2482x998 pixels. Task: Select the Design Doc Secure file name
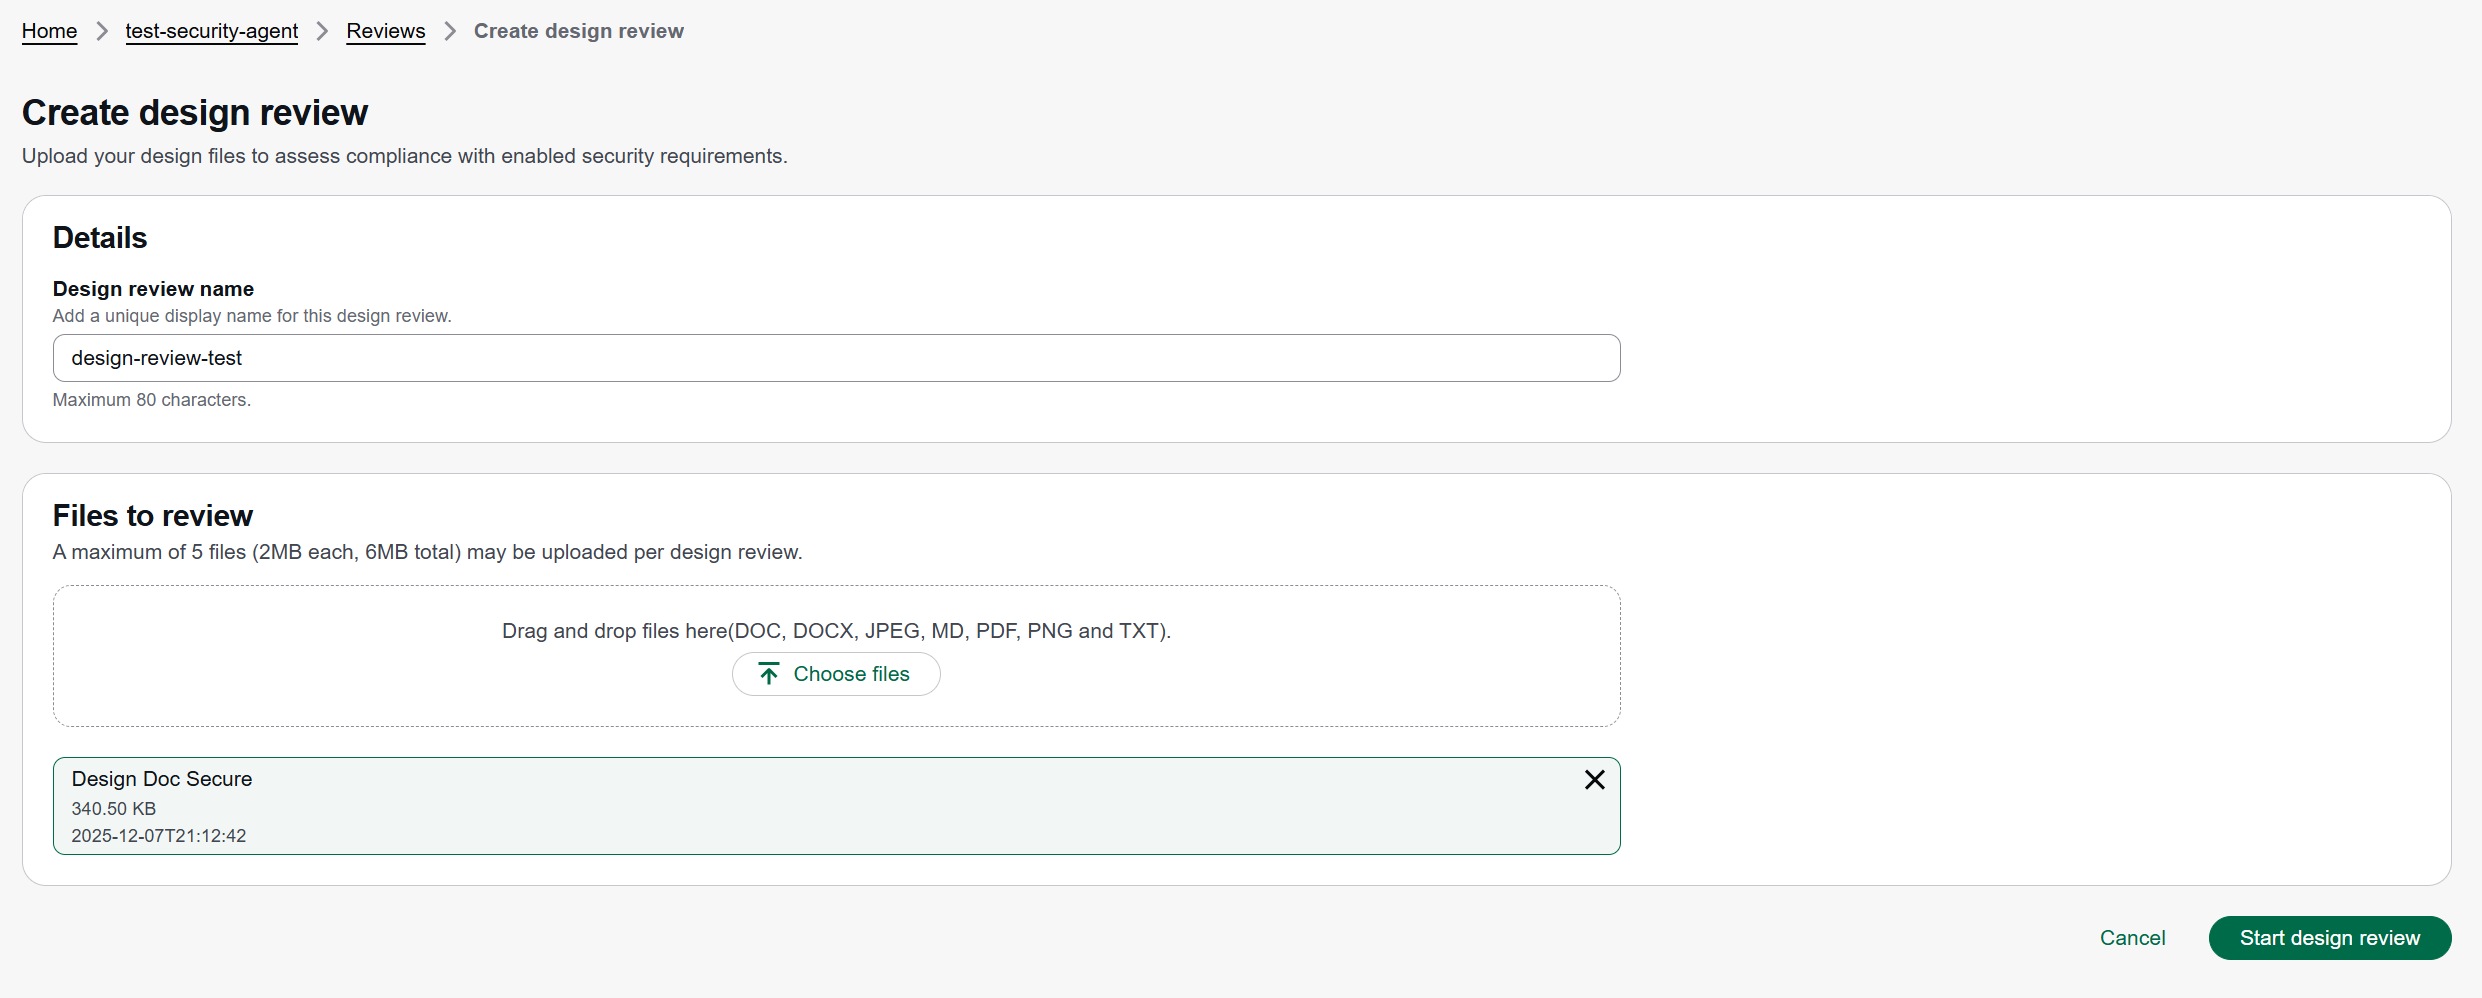161,779
